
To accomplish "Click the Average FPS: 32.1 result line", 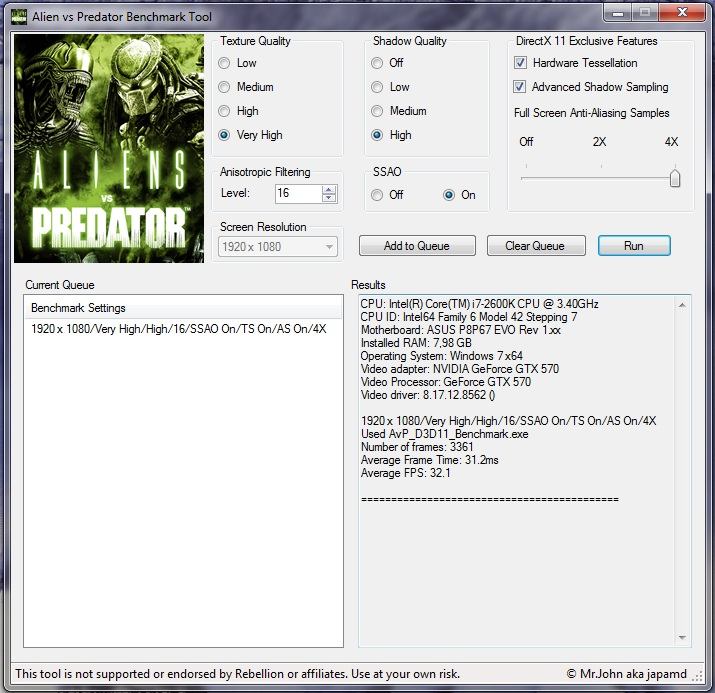I will [406, 473].
